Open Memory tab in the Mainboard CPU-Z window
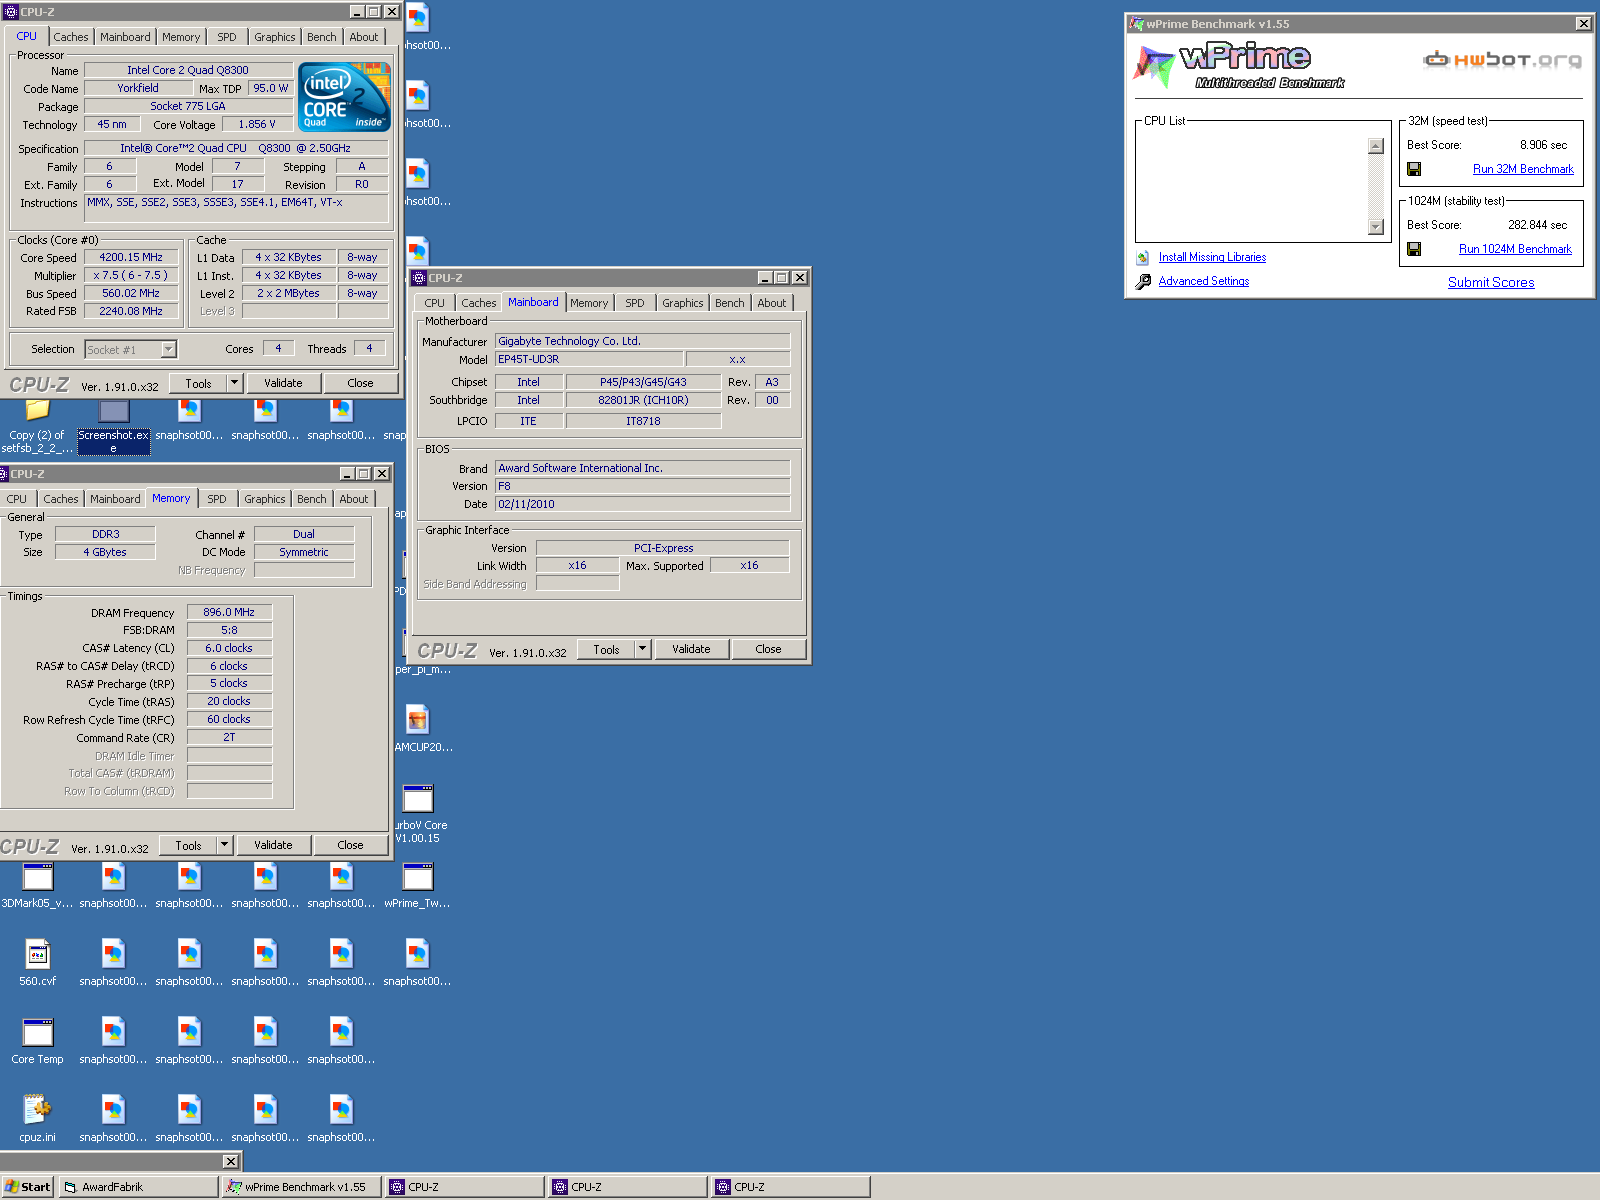 [x=589, y=303]
